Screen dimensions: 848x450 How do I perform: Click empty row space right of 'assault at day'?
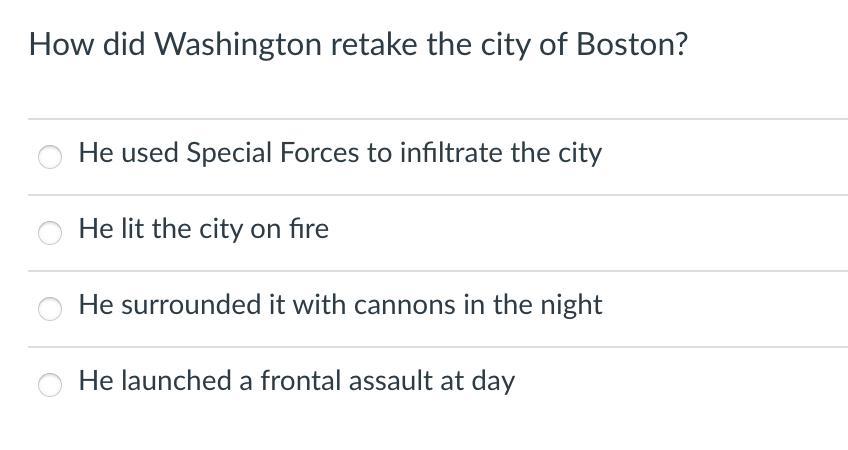pos(681,385)
